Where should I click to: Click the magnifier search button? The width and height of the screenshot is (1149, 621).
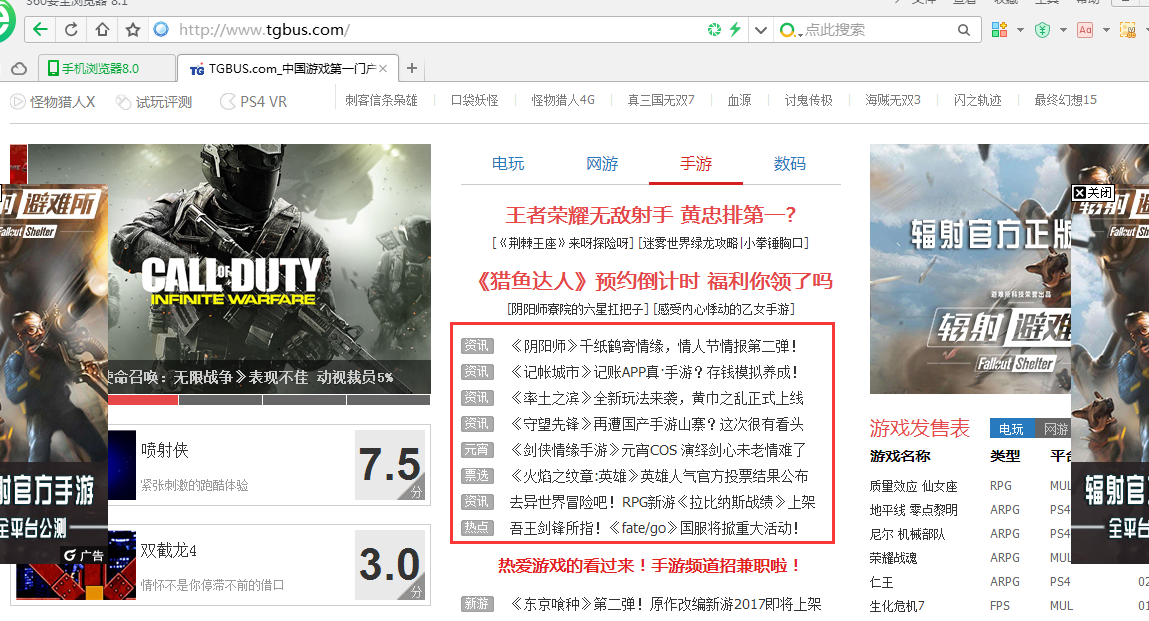[x=964, y=30]
